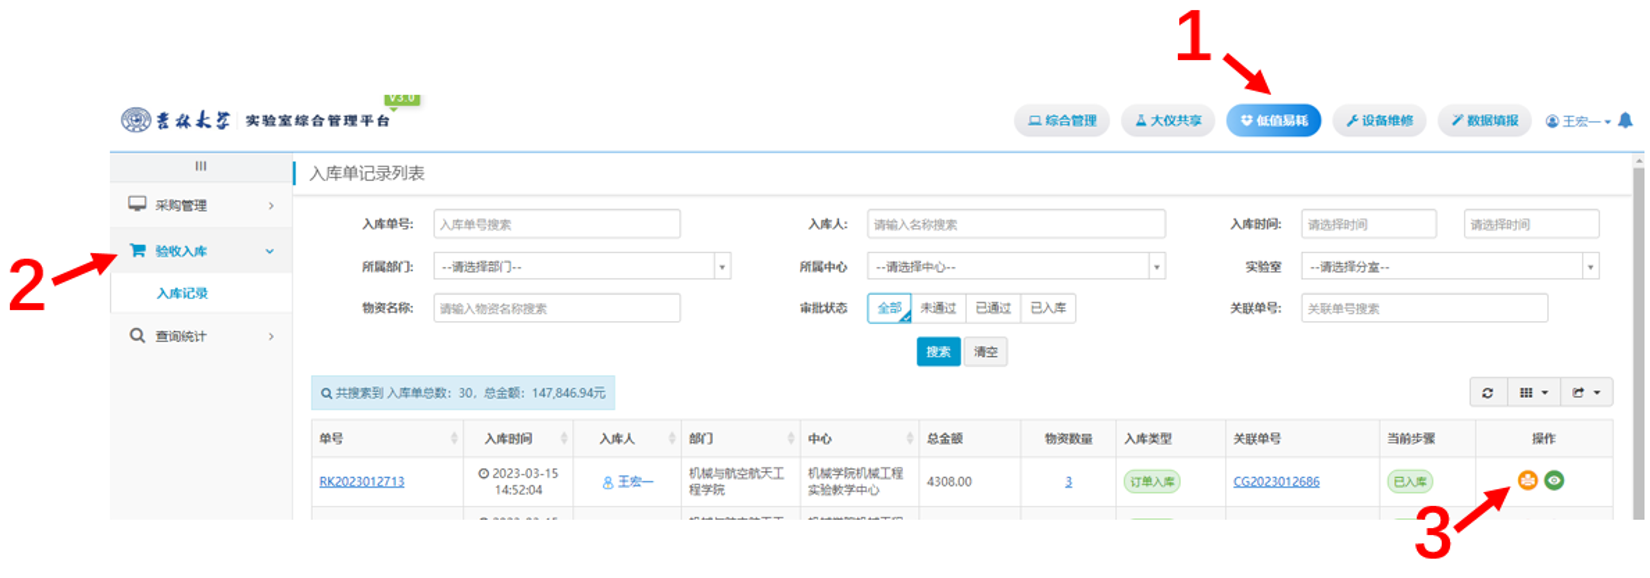
Task: Sort table by 单号 column arrows
Action: [x=454, y=439]
